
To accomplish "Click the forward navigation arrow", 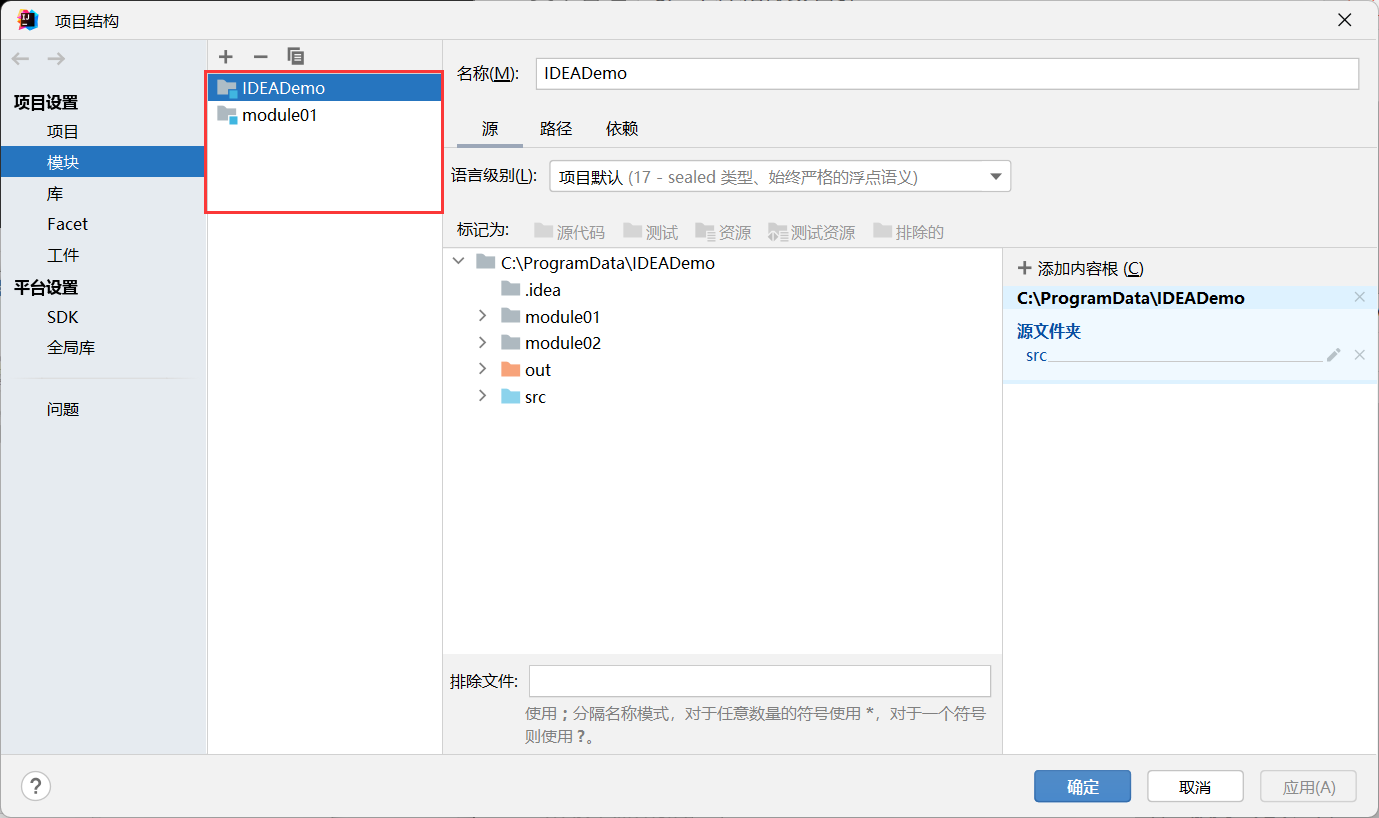I will (56, 59).
